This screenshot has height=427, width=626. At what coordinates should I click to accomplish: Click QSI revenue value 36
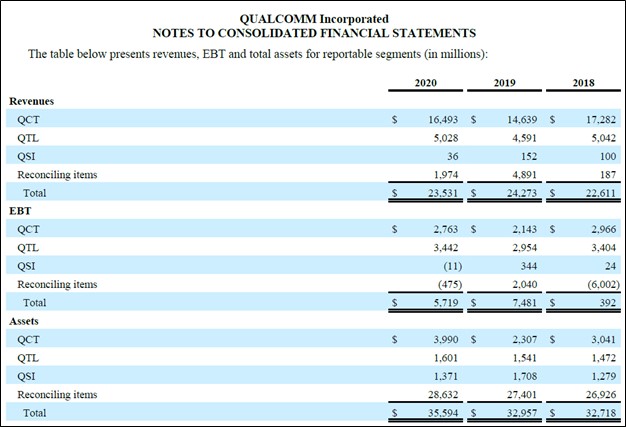tap(453, 156)
